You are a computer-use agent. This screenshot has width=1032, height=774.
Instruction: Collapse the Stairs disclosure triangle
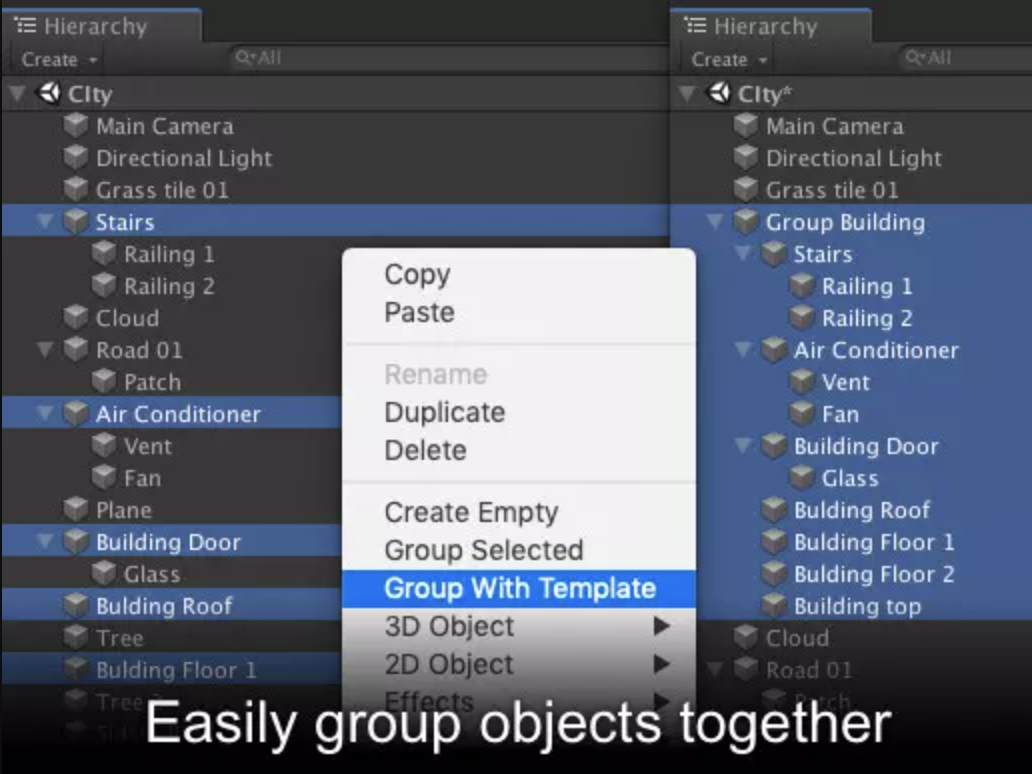pyautogui.click(x=44, y=221)
